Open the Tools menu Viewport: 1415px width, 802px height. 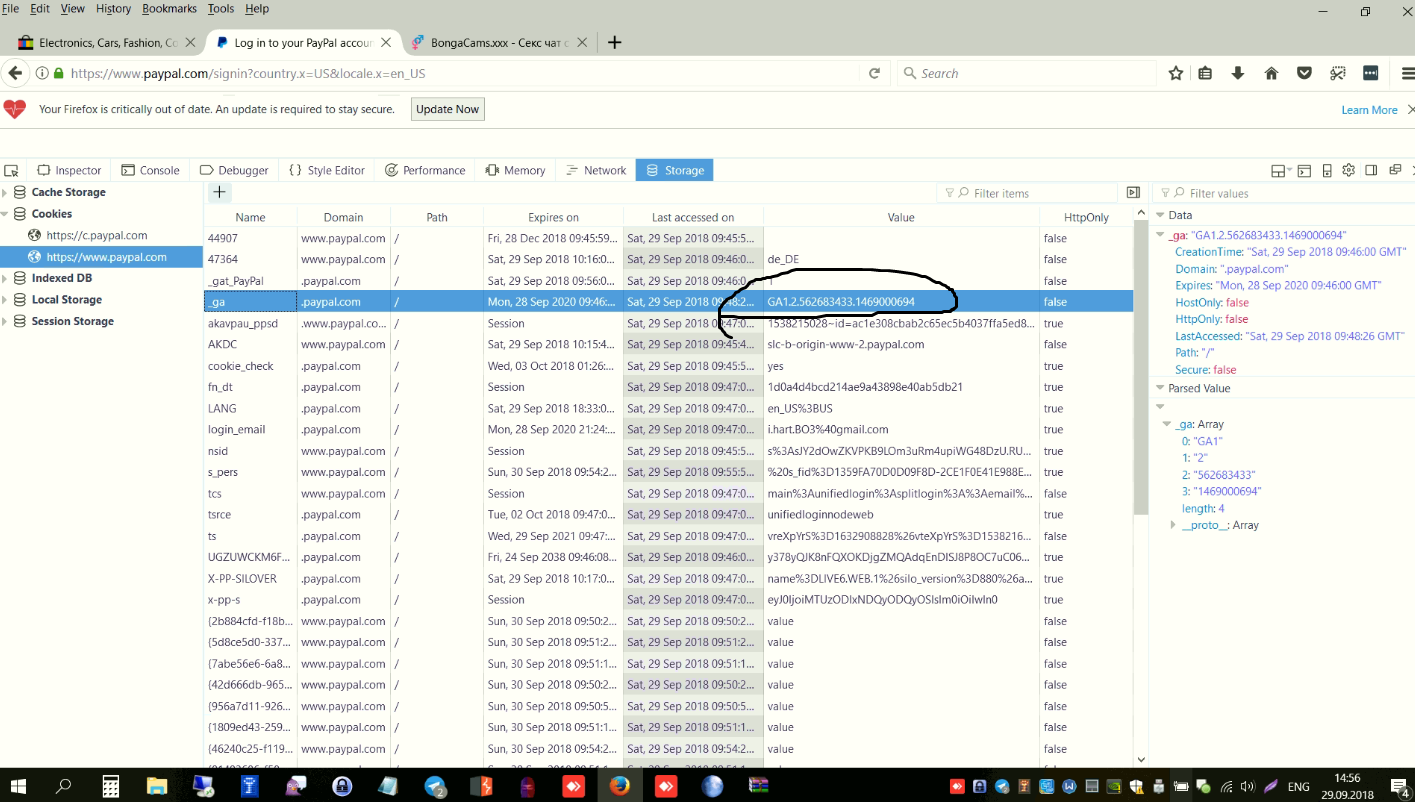(221, 8)
